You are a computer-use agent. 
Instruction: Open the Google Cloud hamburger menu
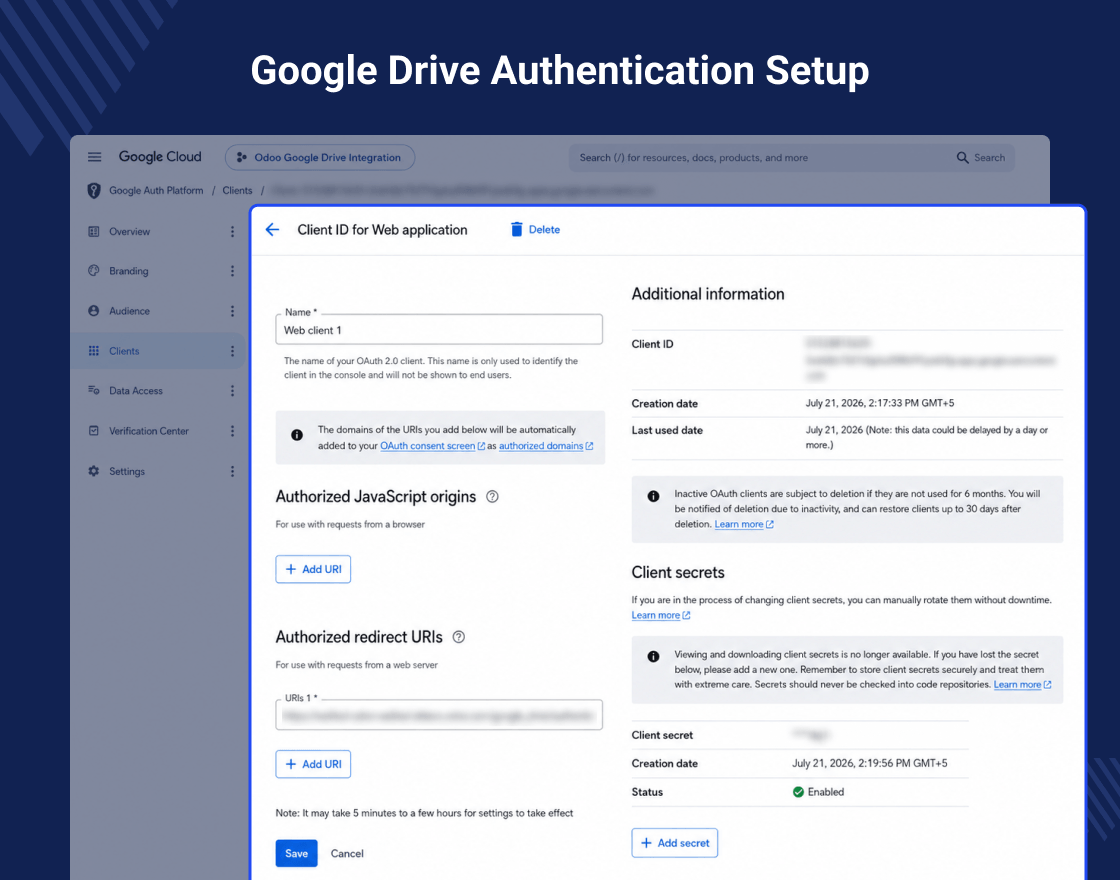[94, 157]
